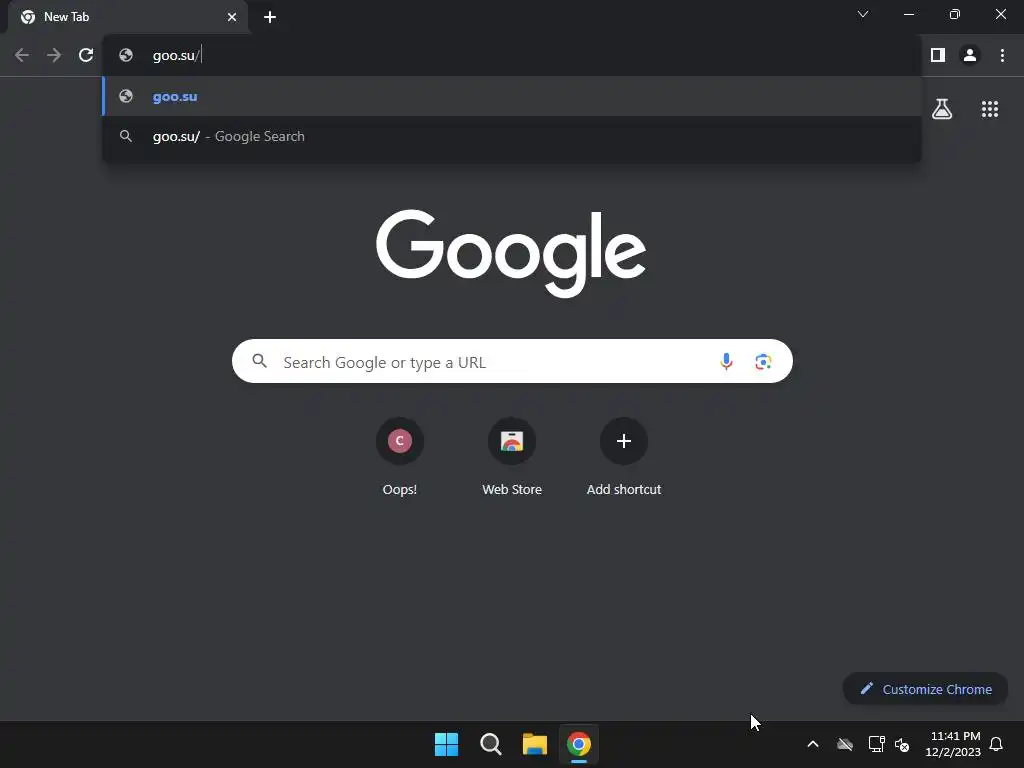Click the OneDrive cloud tray icon
This screenshot has width=1024, height=768.
coord(845,744)
